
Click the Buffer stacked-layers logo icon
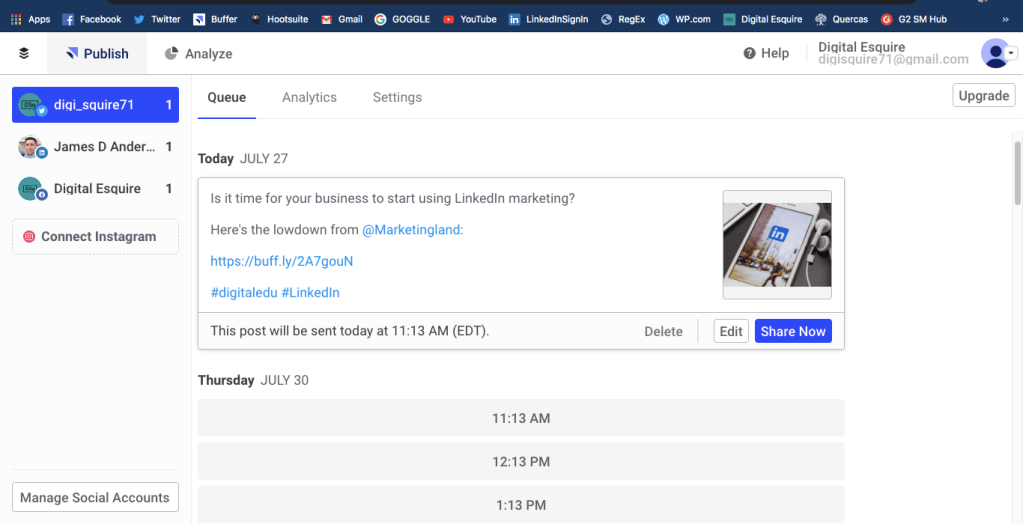point(24,54)
